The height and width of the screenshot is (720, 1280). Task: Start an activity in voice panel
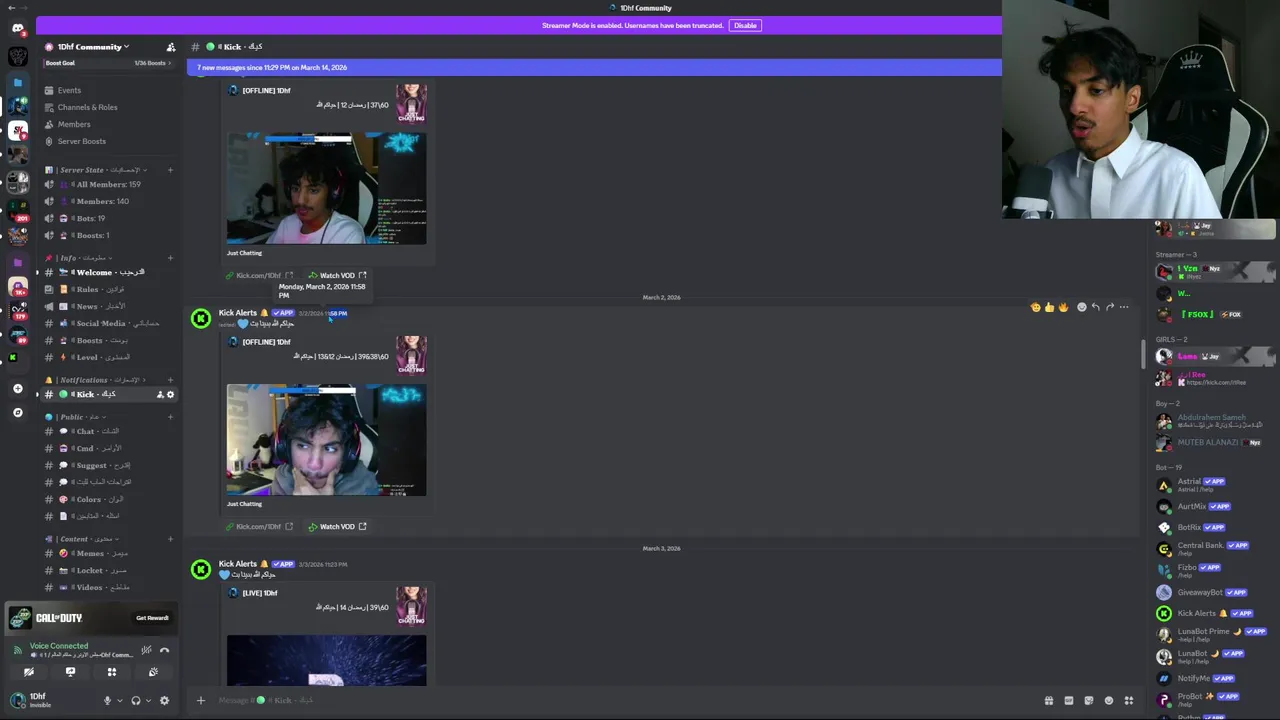click(112, 672)
